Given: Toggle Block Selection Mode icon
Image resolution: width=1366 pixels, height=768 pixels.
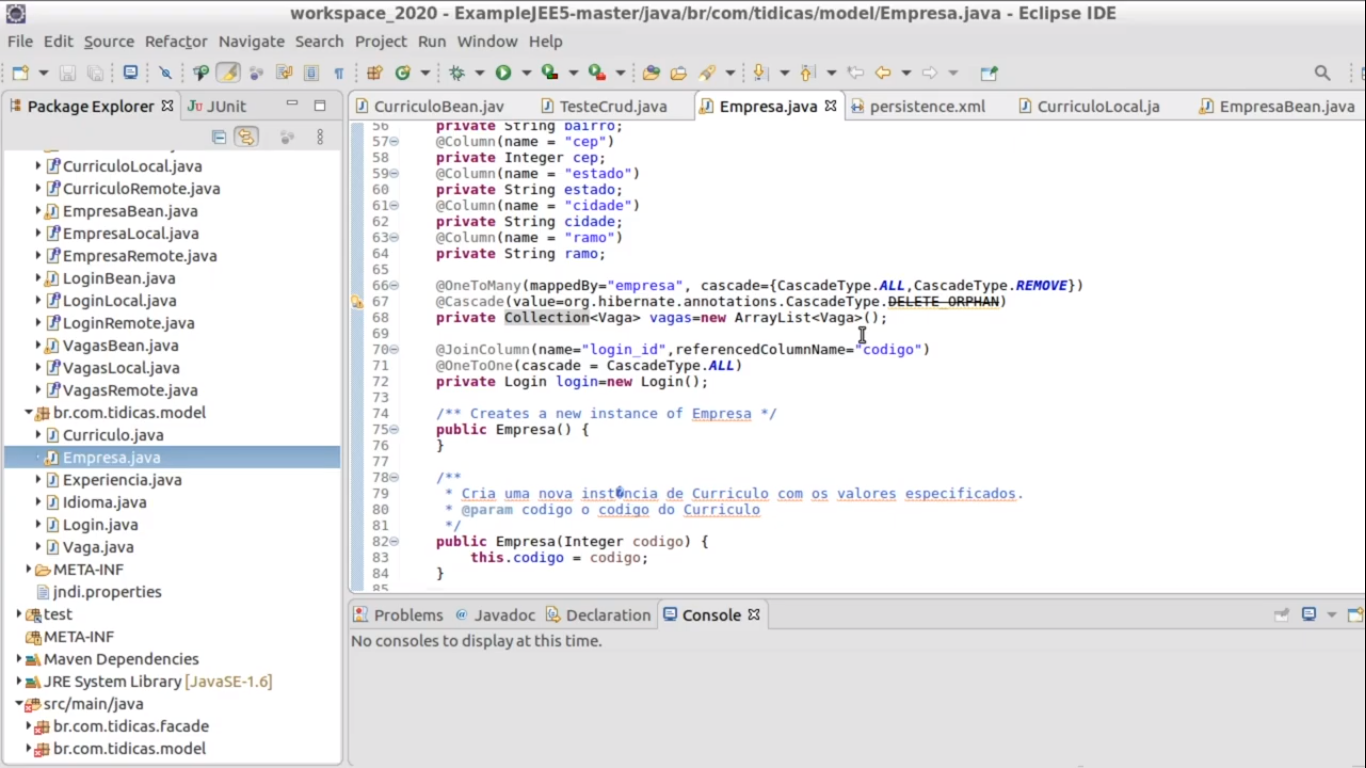Looking at the screenshot, I should click(x=311, y=73).
